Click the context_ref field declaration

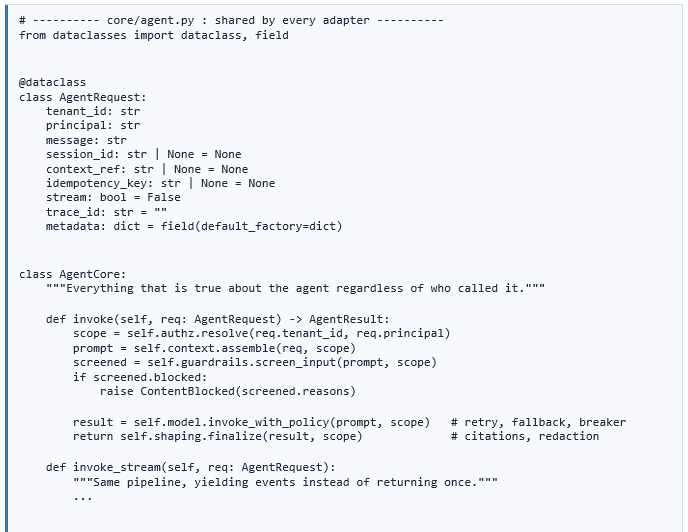147,169
